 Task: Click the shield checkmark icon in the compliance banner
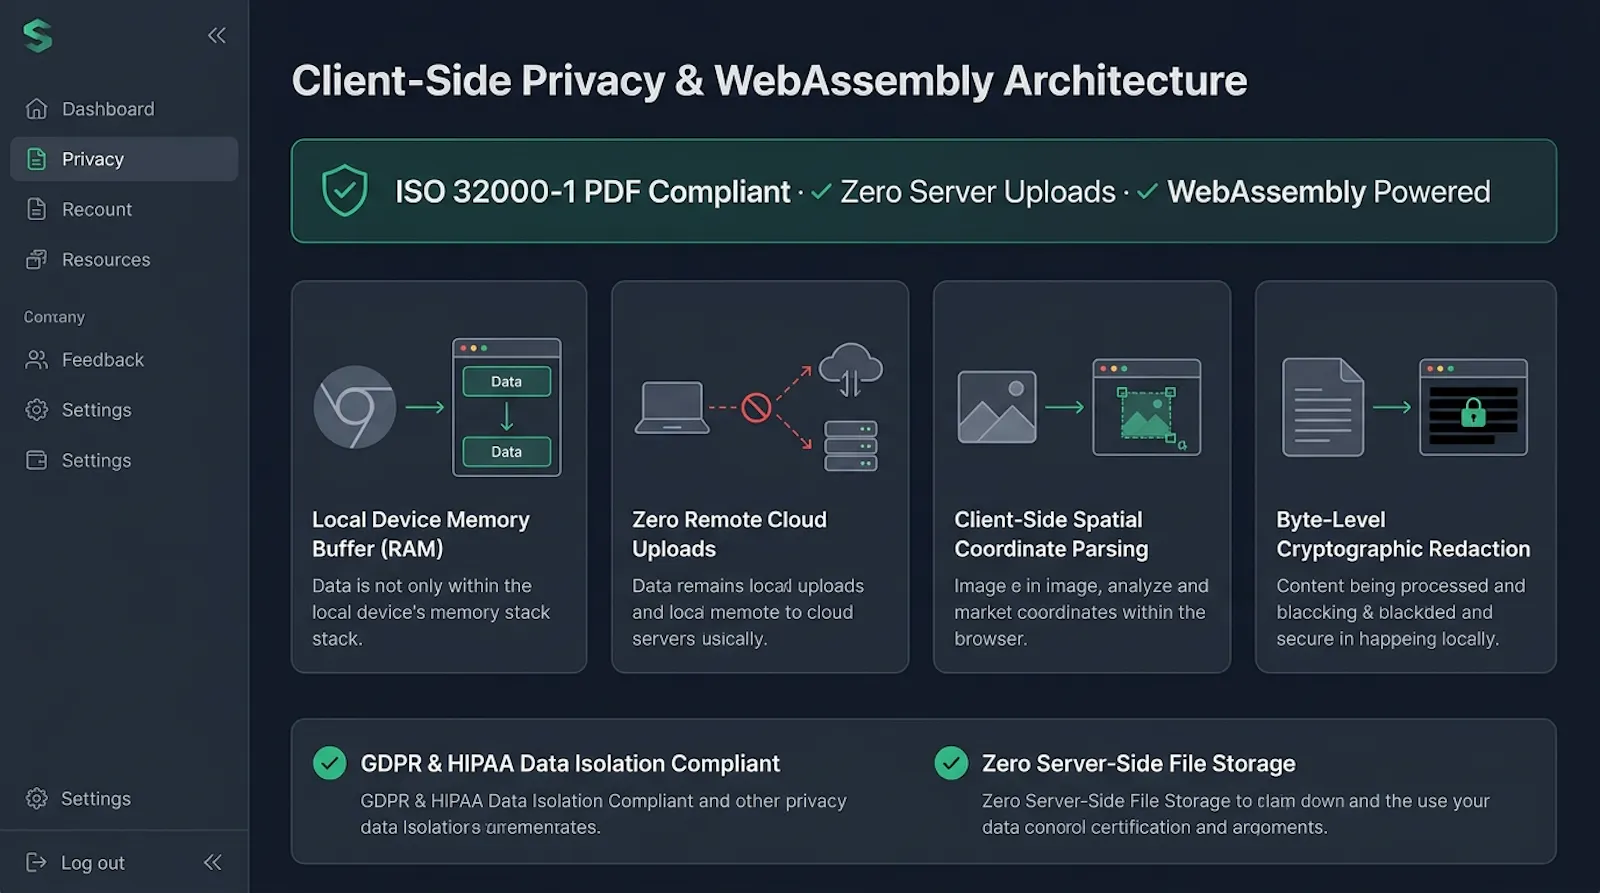click(x=345, y=190)
